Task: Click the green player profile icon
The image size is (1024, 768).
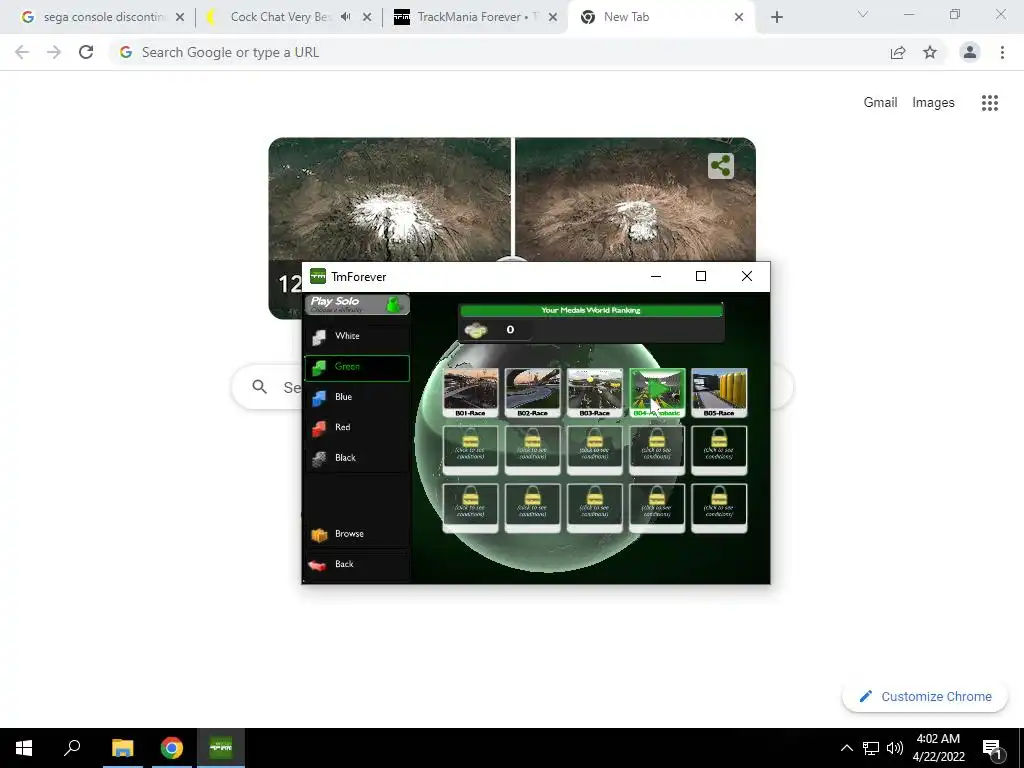Action: [x=392, y=304]
